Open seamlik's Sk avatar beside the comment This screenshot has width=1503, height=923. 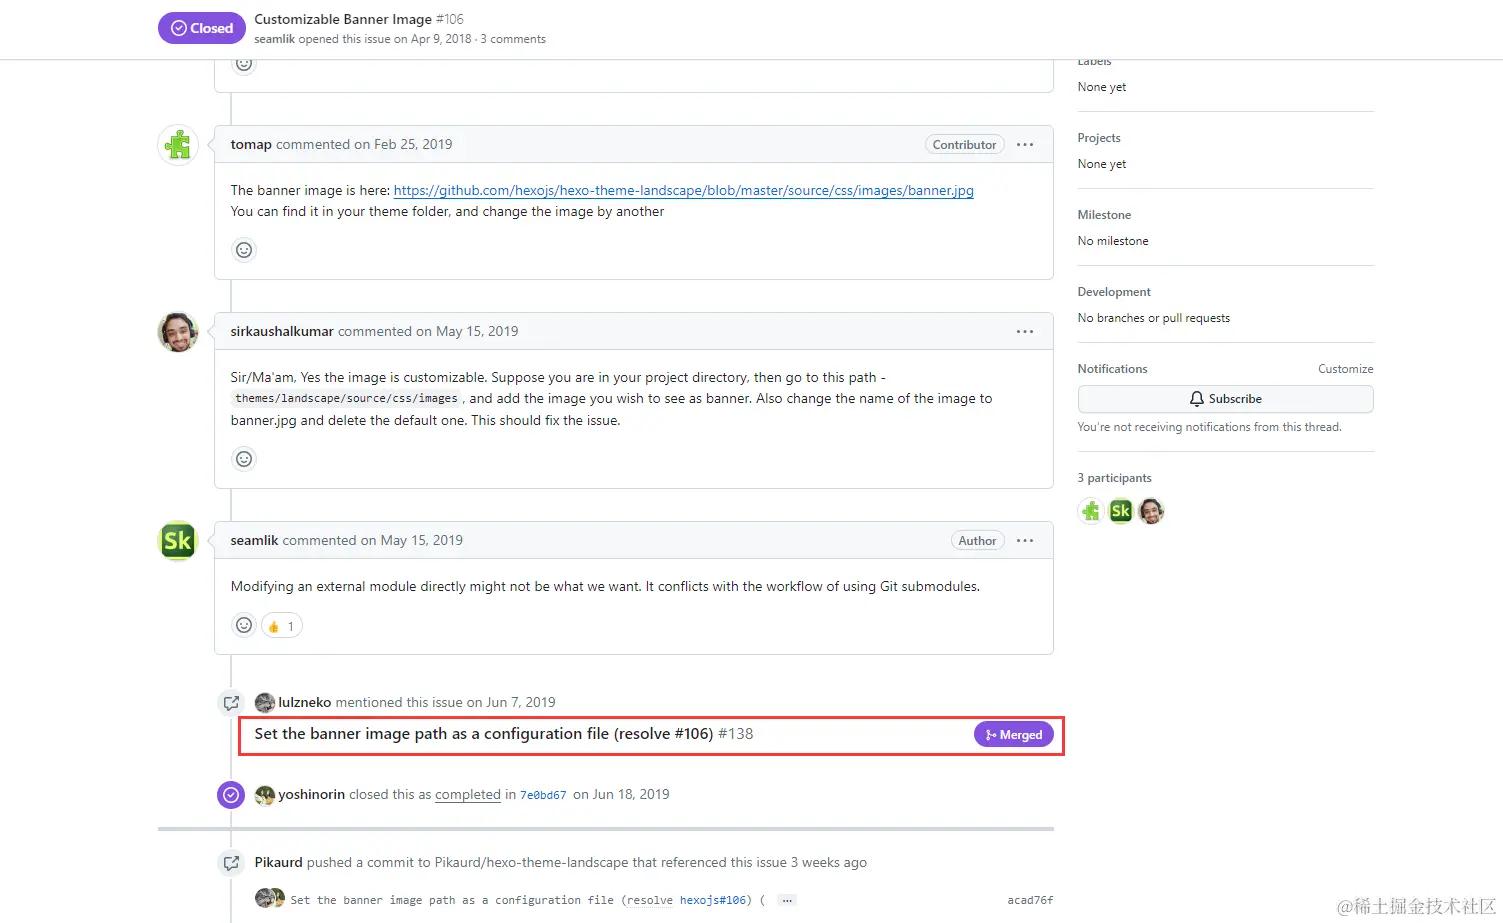[x=178, y=541]
